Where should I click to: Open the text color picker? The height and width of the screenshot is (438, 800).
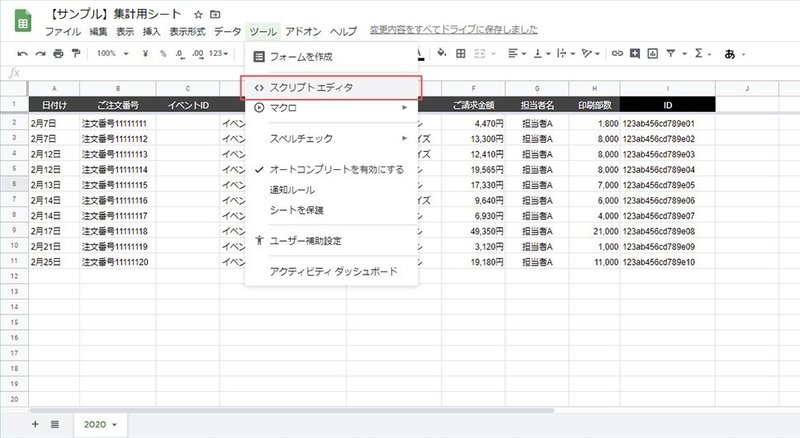coord(419,53)
